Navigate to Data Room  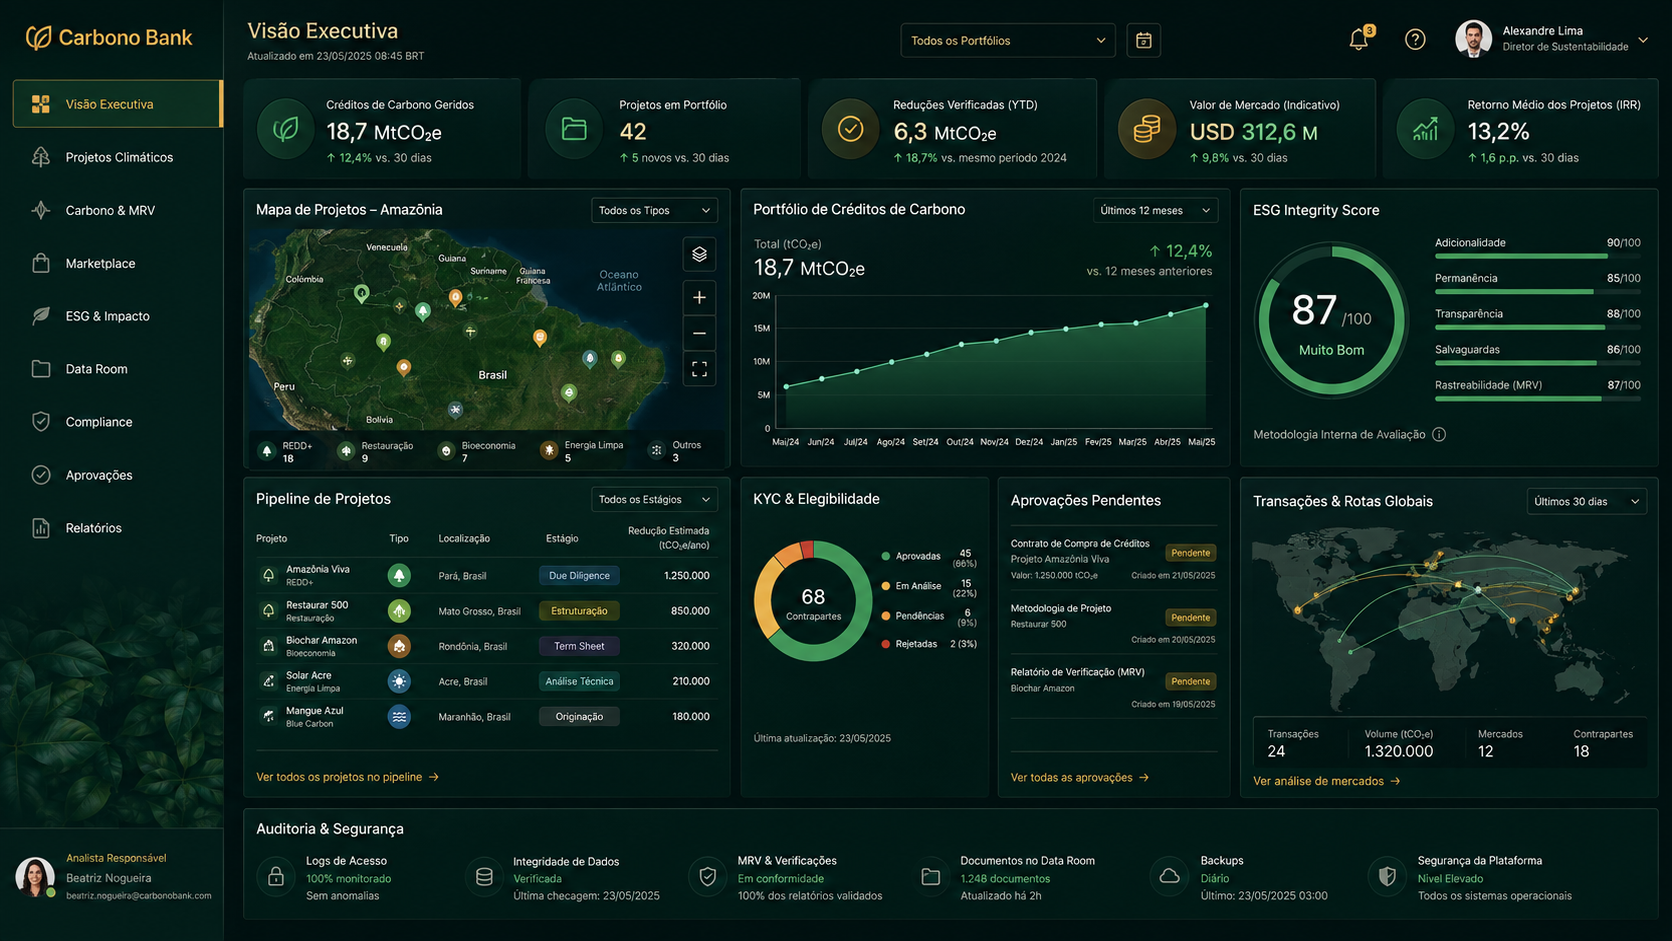coord(118,369)
